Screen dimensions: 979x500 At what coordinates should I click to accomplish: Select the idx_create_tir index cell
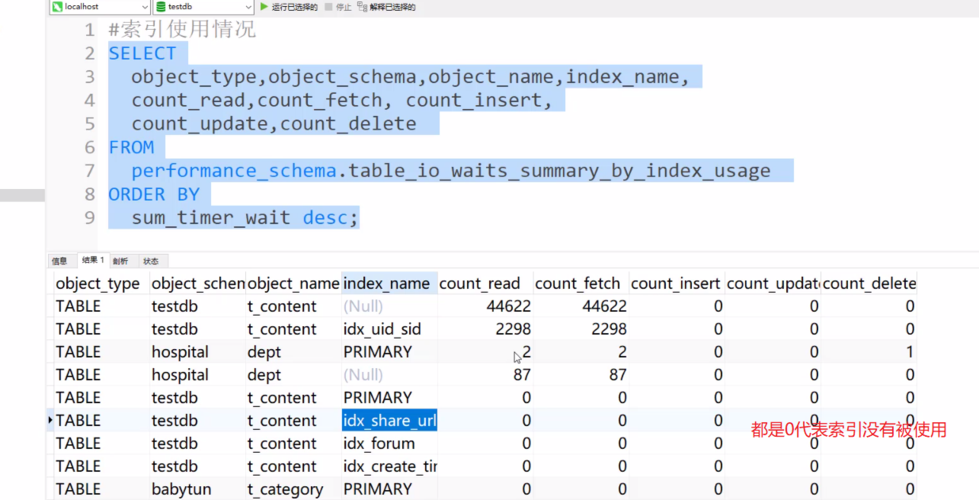pyautogui.click(x=389, y=466)
